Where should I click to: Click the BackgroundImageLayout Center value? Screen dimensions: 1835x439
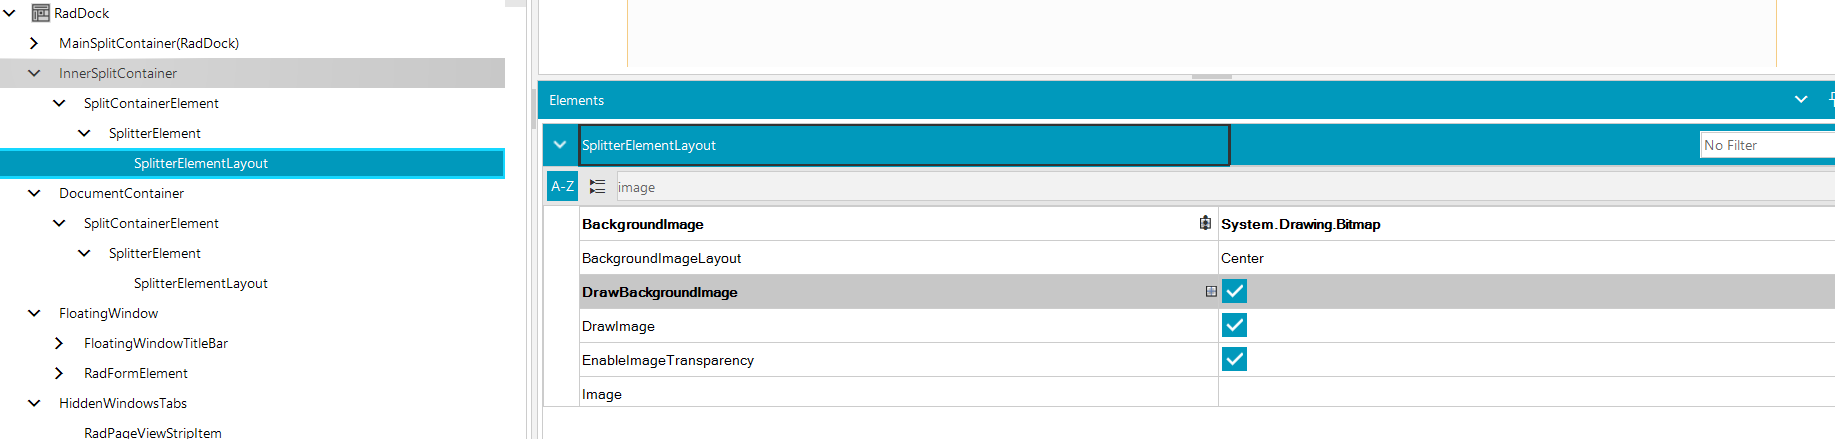point(1242,258)
